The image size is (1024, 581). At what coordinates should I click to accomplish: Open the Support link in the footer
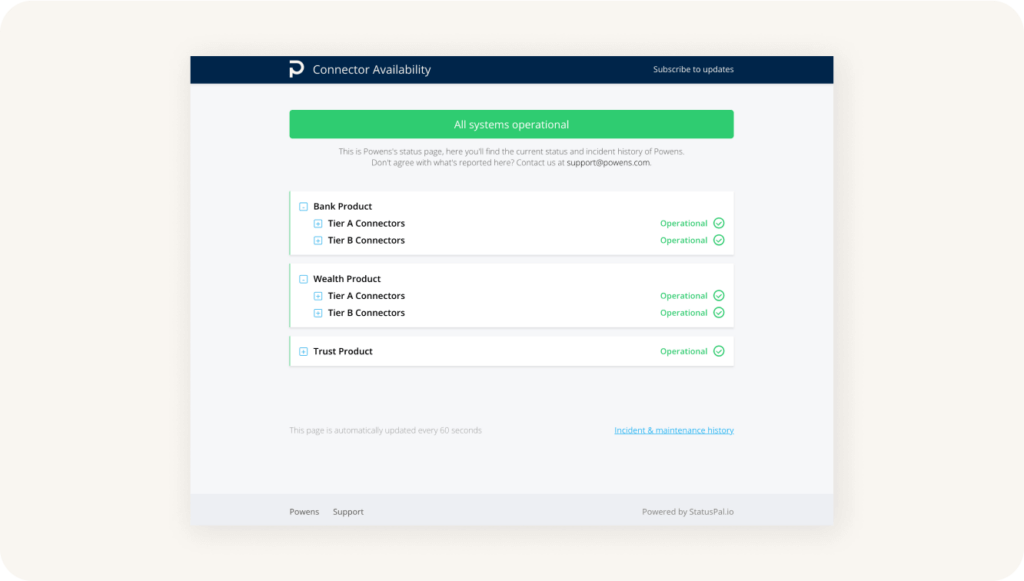(x=348, y=511)
